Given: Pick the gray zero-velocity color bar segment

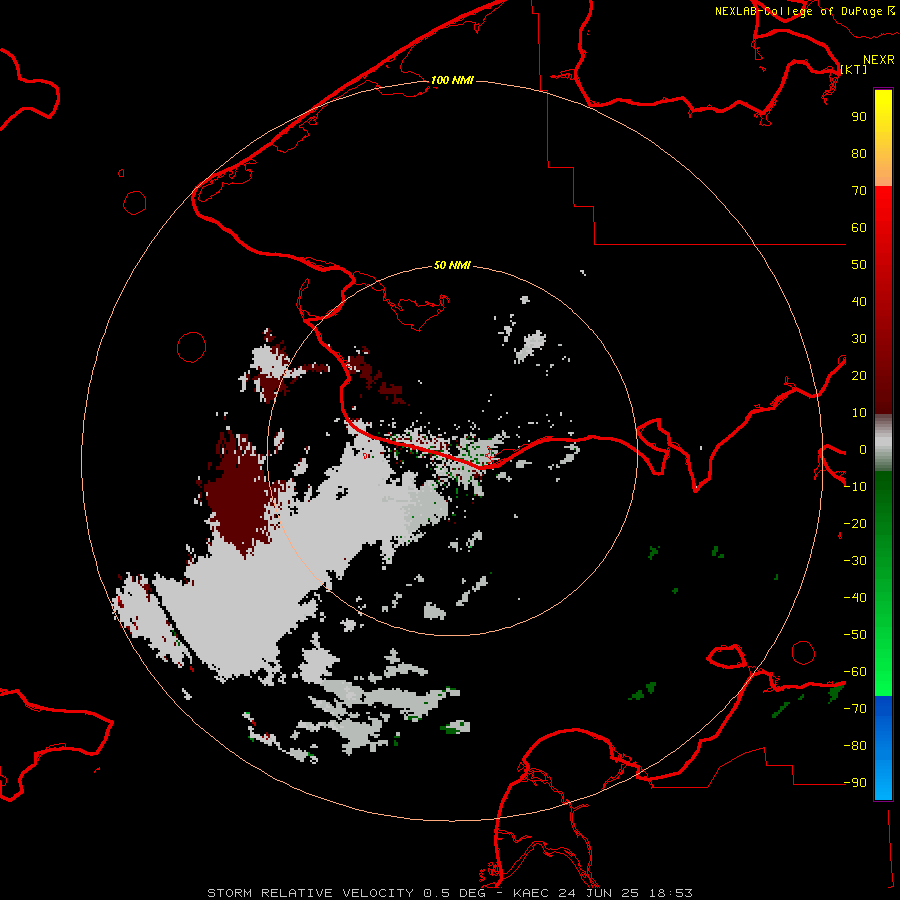Looking at the screenshot, I should [883, 443].
